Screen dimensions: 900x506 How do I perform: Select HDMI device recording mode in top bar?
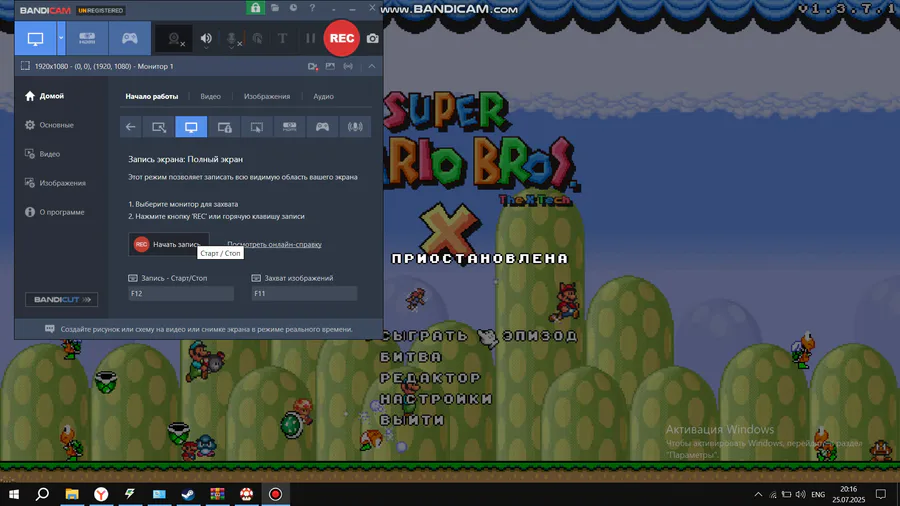[x=87, y=38]
